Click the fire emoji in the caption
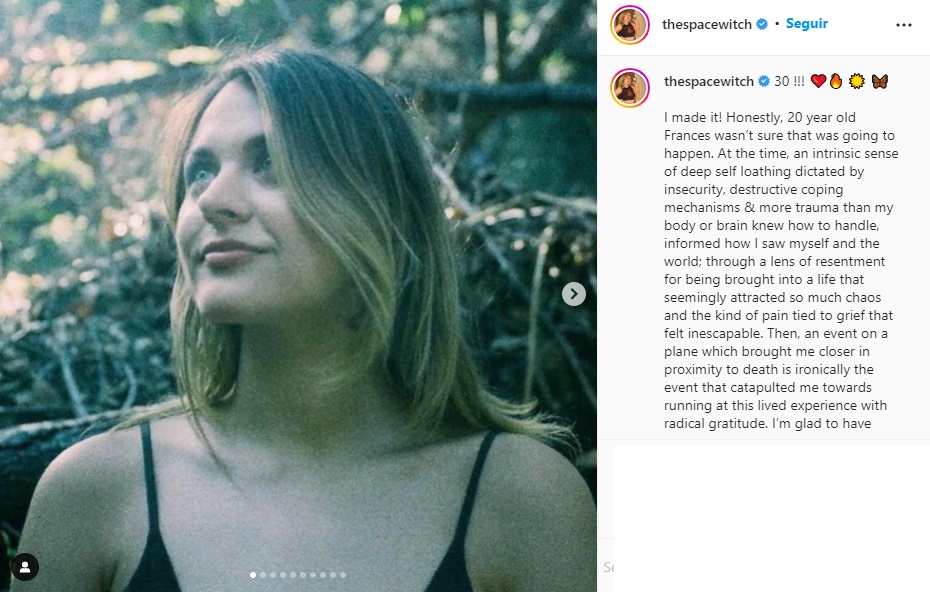This screenshot has height=592, width=930. click(835, 81)
